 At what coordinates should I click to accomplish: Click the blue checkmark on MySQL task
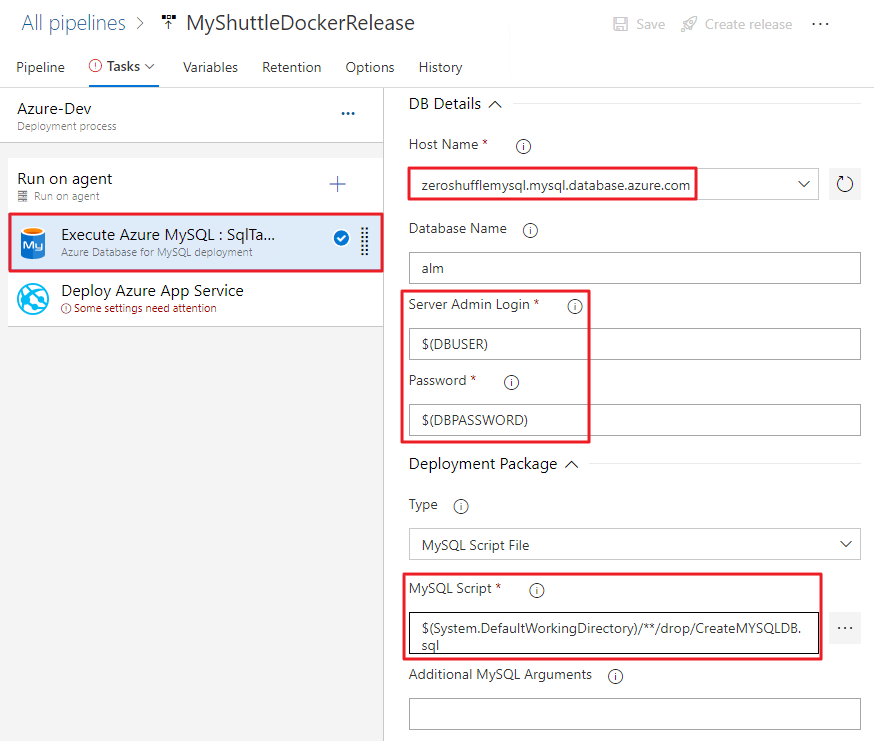click(341, 238)
